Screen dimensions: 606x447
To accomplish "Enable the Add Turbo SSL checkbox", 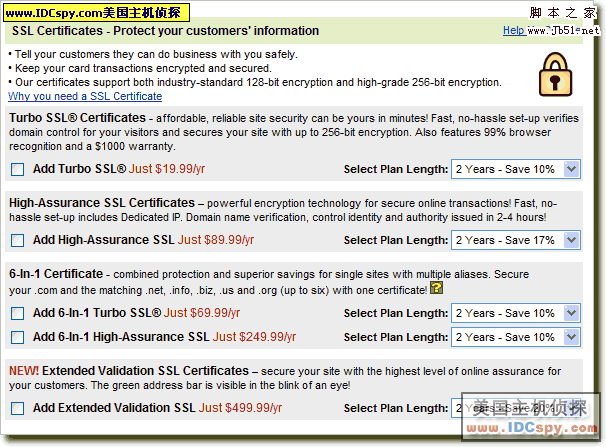I will pos(18,169).
